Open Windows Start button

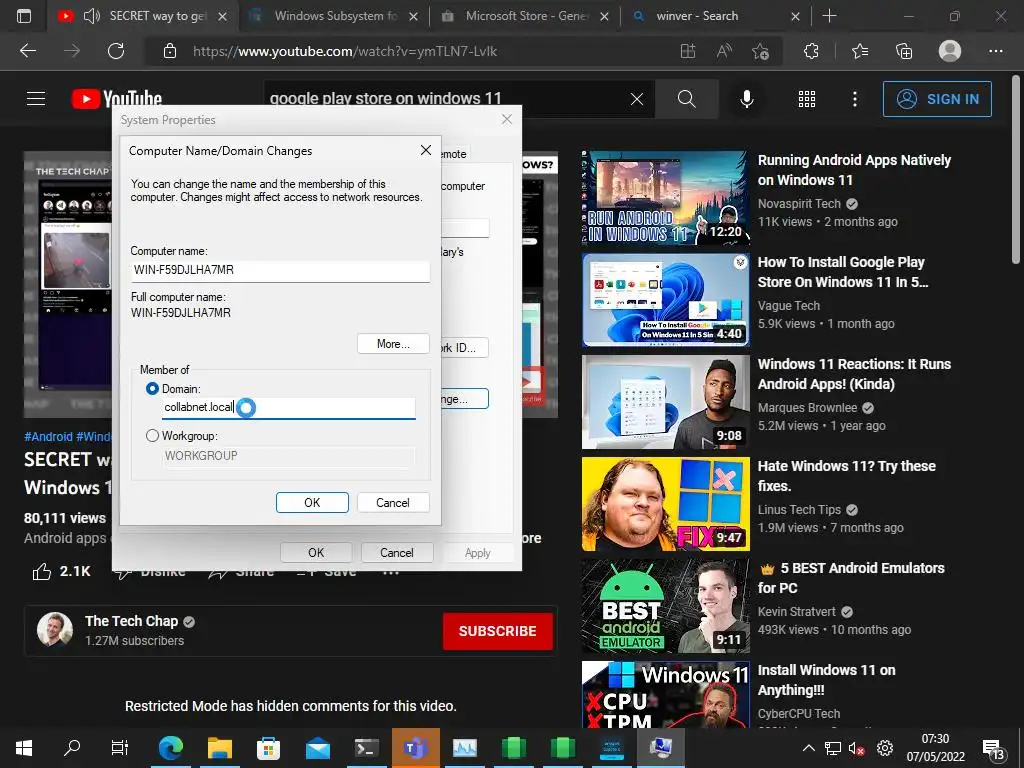pyautogui.click(x=24, y=748)
